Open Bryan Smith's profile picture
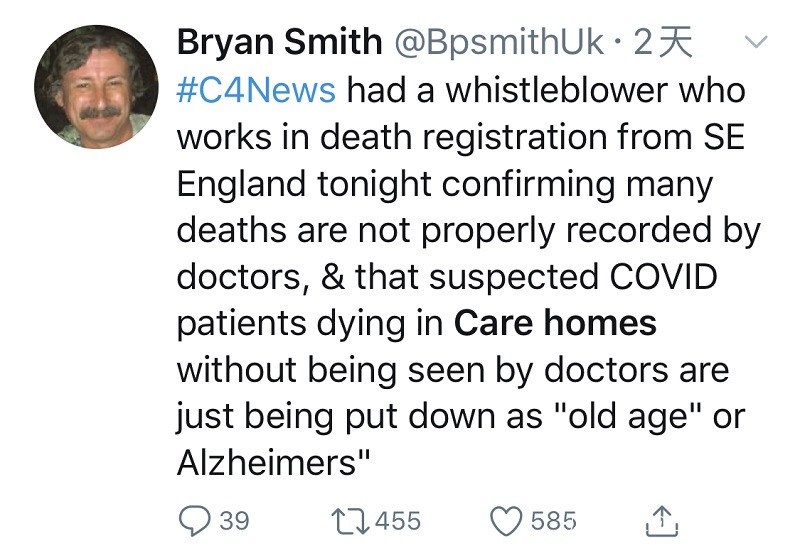Viewport: 800px width, 548px height. tap(96, 86)
